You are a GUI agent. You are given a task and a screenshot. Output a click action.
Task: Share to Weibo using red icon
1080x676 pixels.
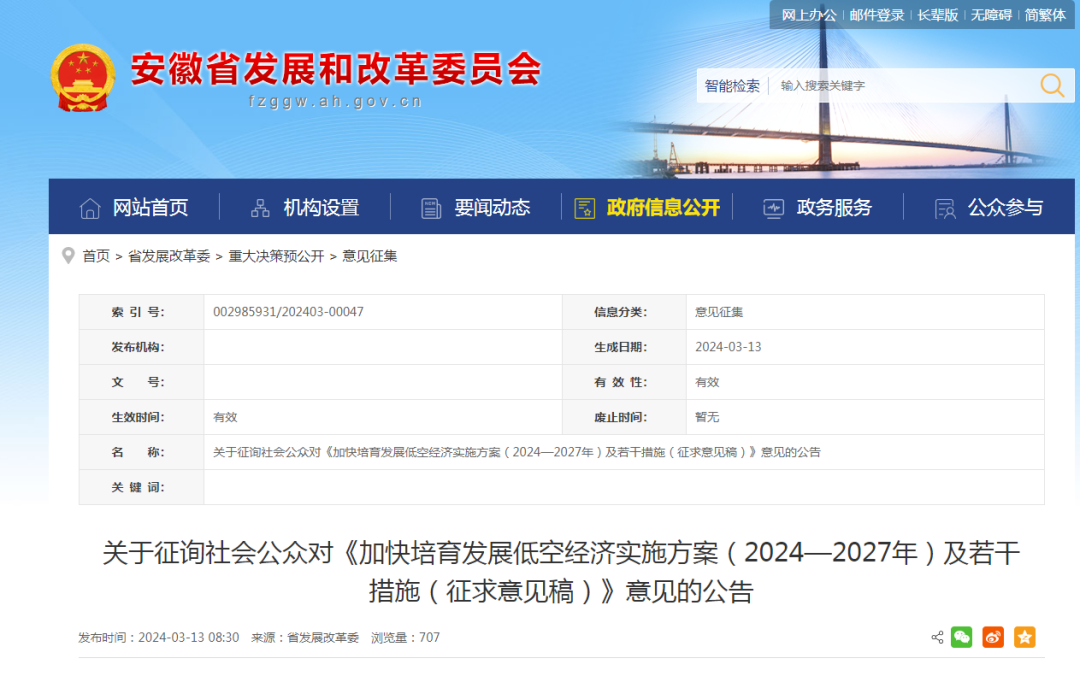click(x=992, y=637)
